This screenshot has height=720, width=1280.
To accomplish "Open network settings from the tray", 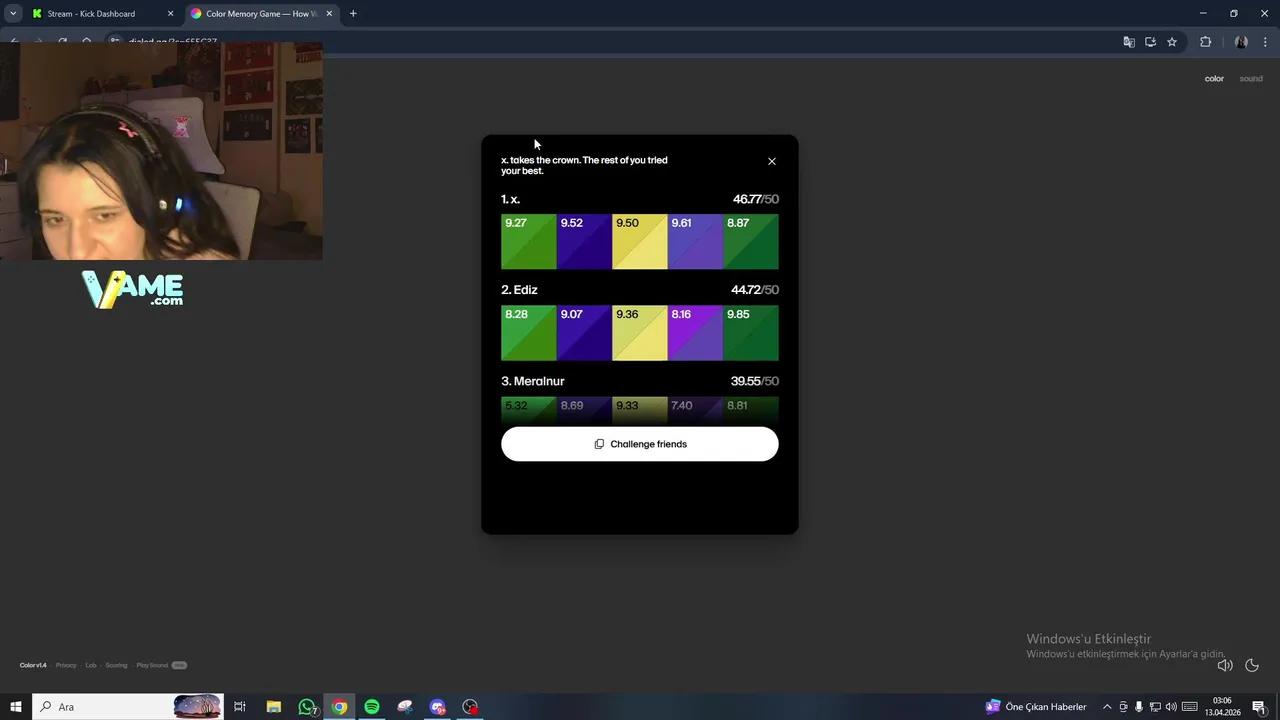I will (1155, 707).
